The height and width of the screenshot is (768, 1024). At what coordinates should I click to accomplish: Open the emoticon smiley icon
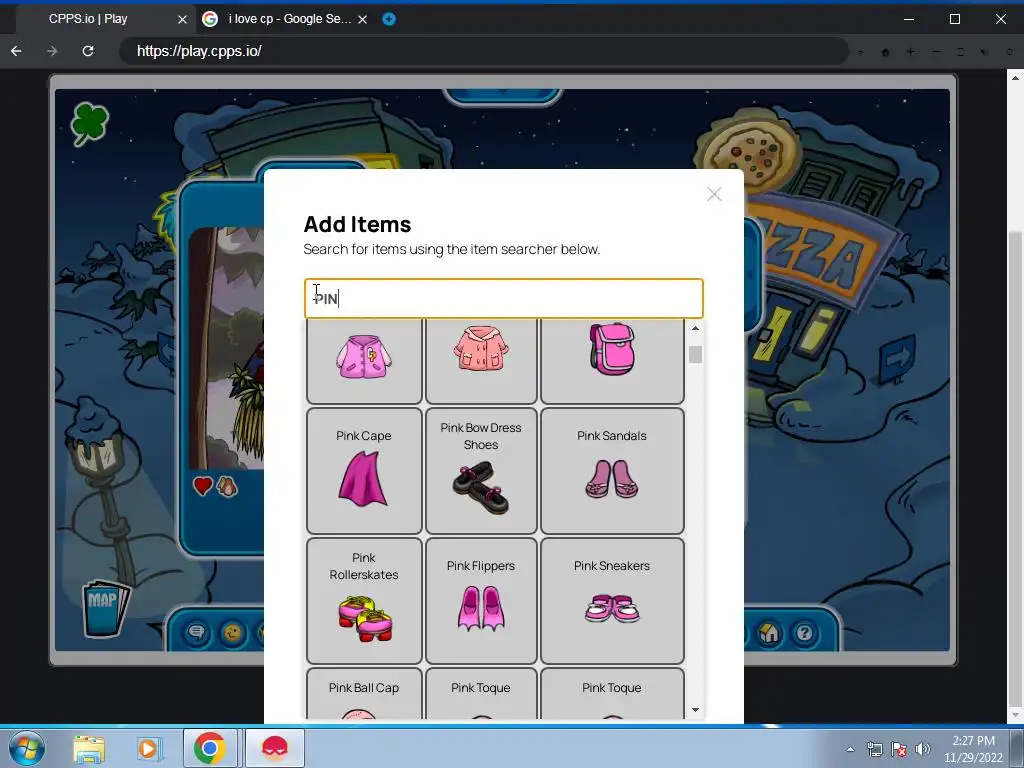pos(232,632)
